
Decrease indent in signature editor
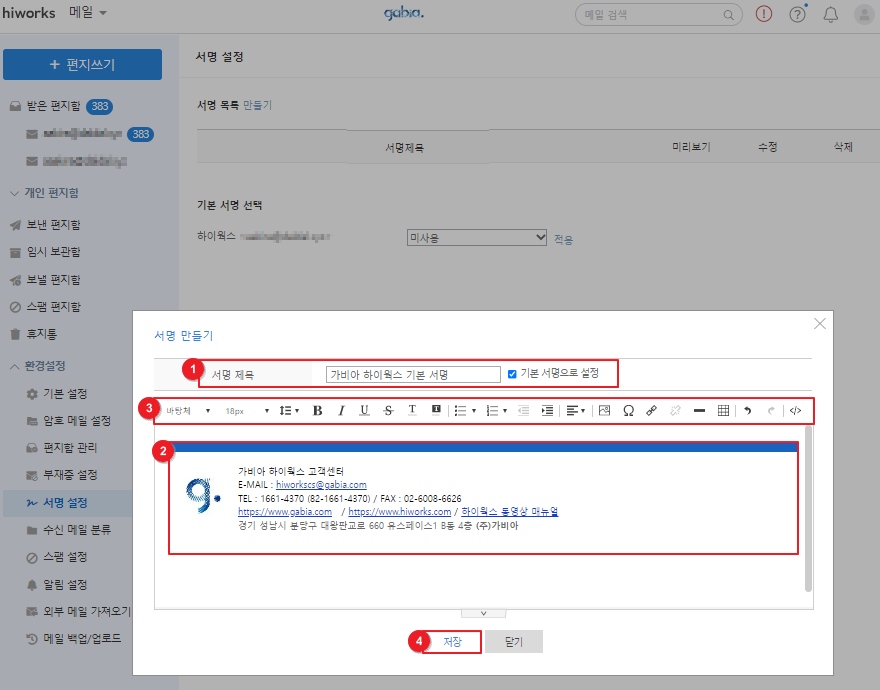point(523,410)
